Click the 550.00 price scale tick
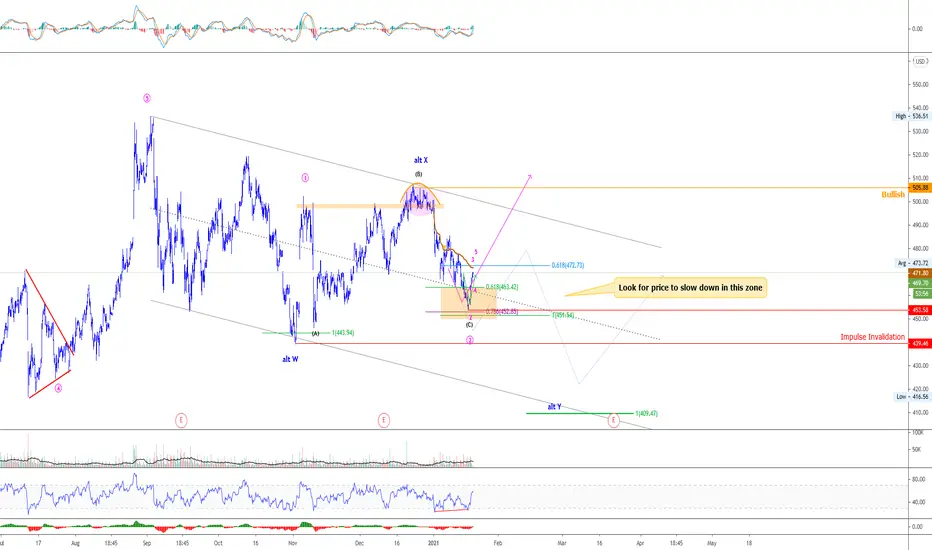 [x=920, y=84]
